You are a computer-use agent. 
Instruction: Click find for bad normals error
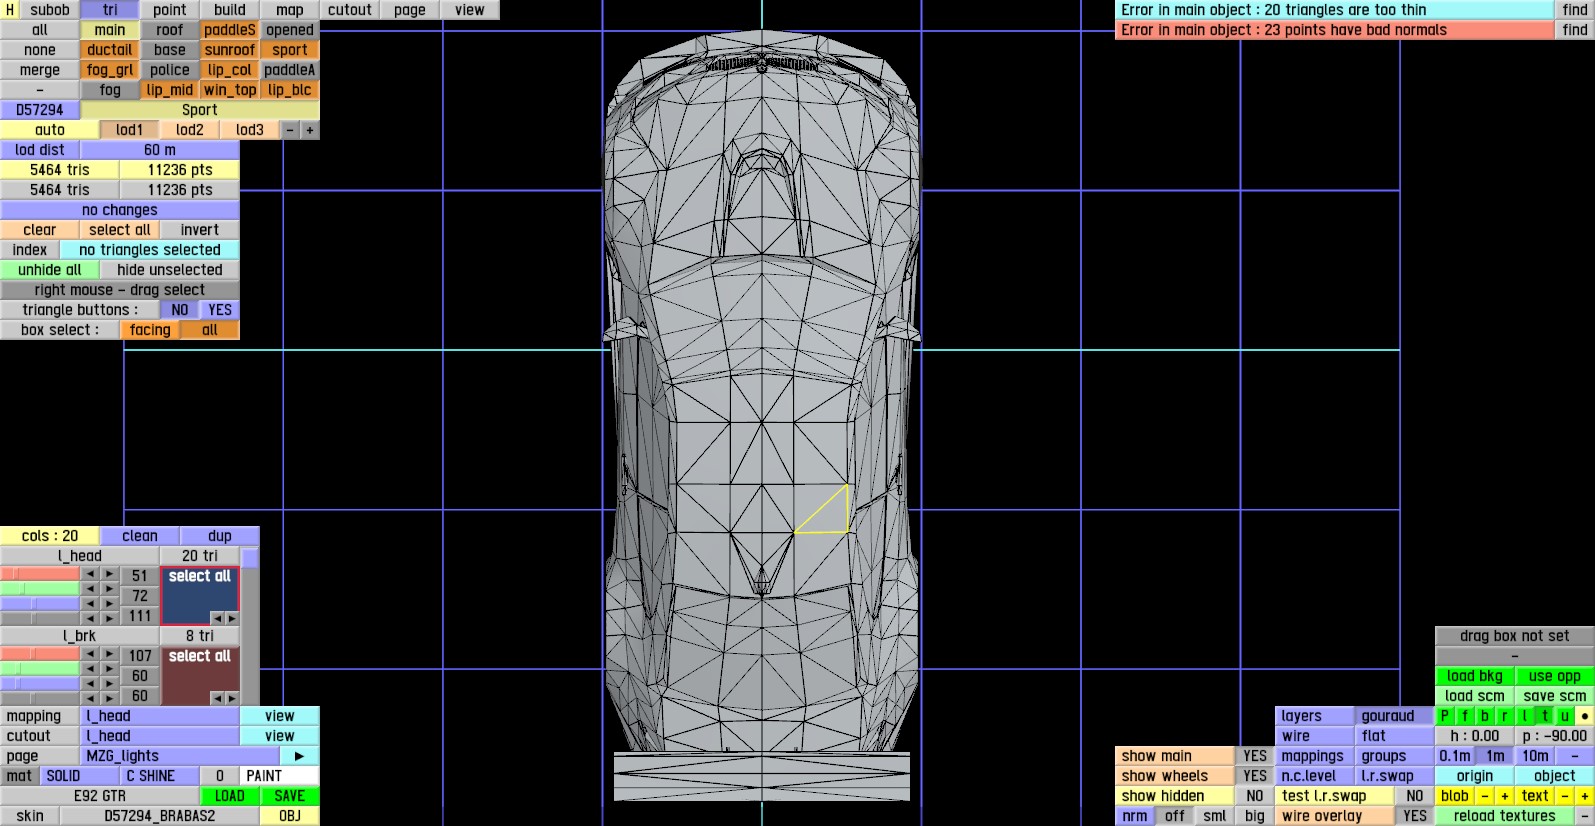tap(1575, 30)
